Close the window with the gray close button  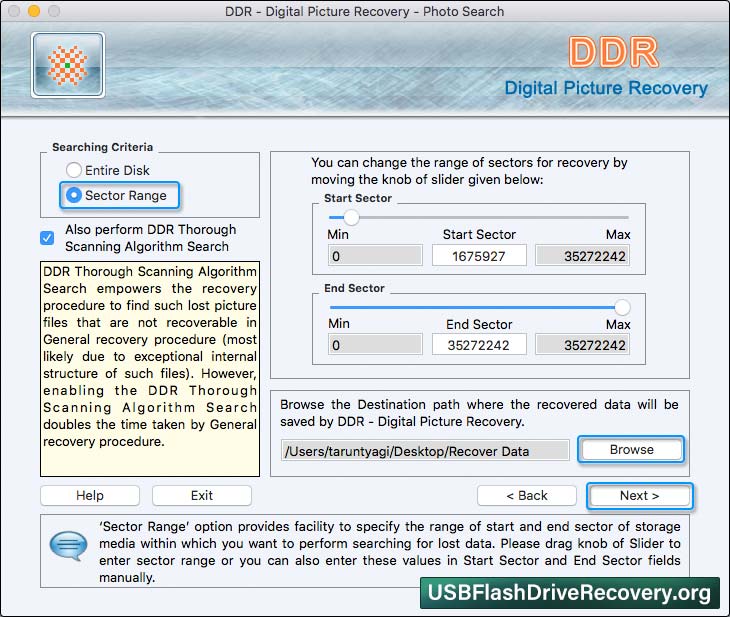click(x=14, y=11)
